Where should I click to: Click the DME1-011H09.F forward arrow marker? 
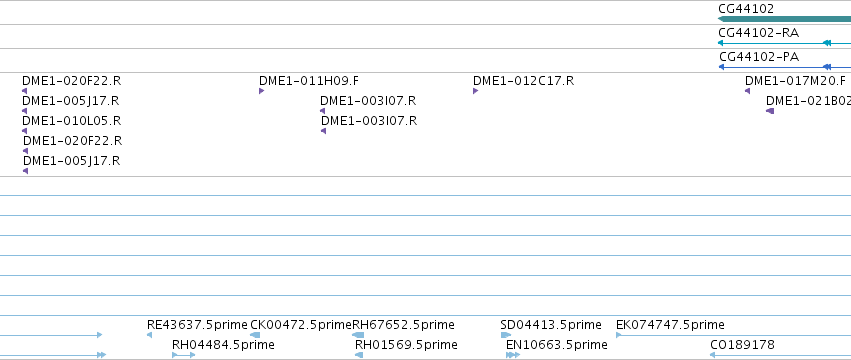261,91
